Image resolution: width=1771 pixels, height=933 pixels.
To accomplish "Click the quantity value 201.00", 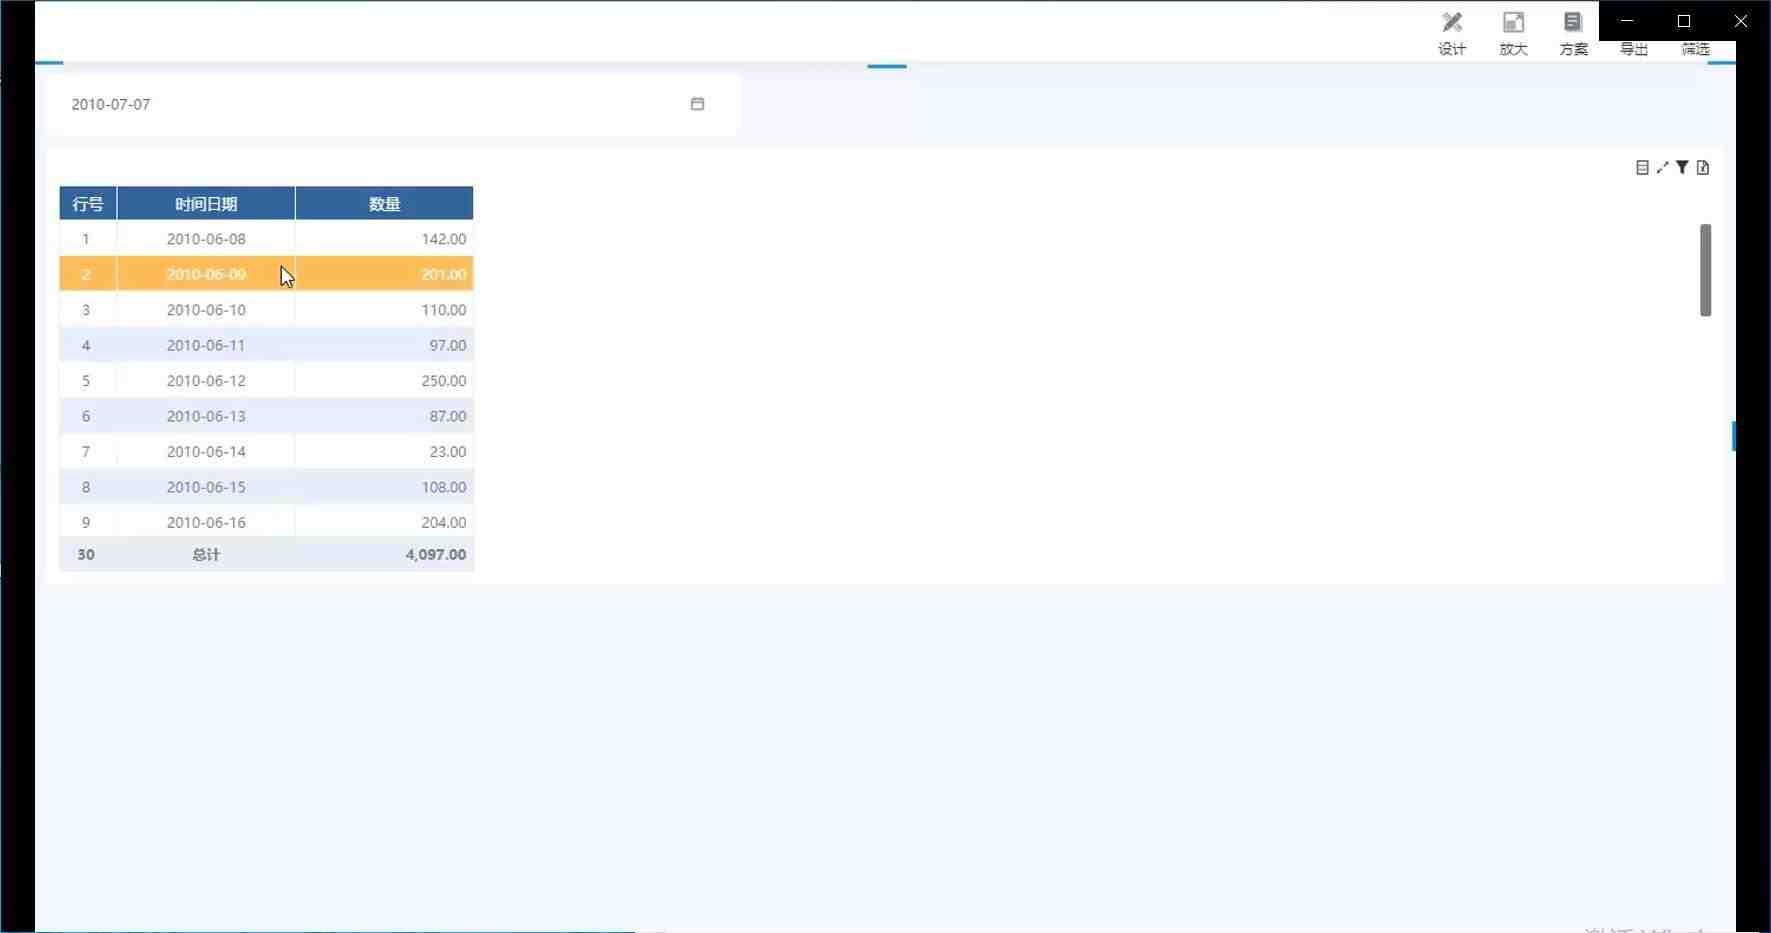I will (443, 274).
